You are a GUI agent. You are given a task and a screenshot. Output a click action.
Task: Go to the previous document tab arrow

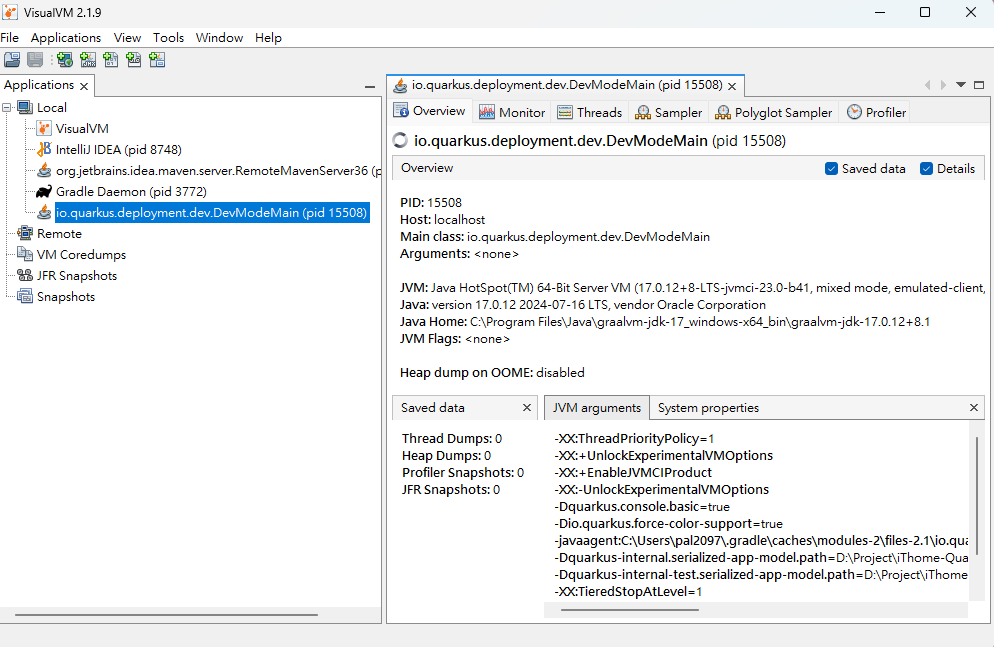927,85
